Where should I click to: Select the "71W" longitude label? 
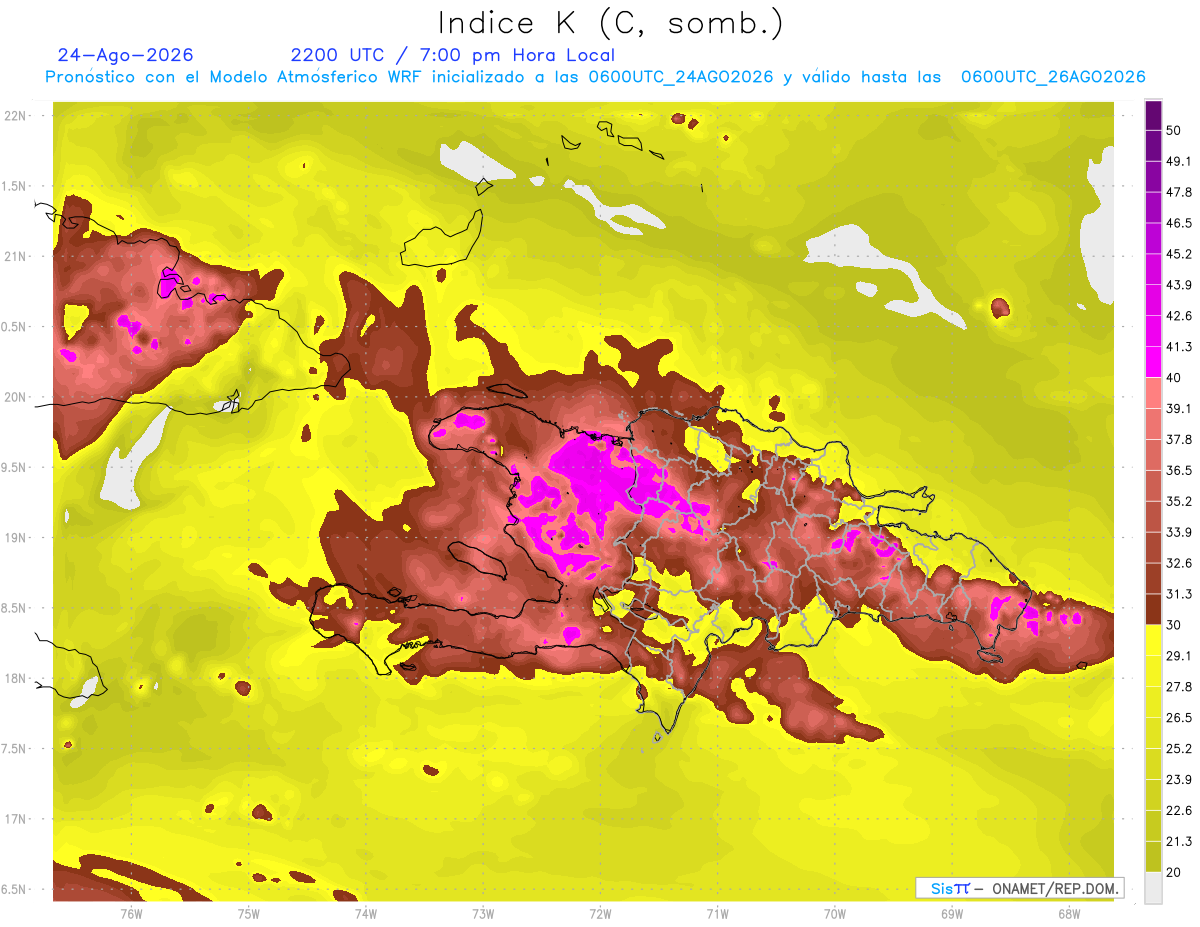tap(717, 913)
